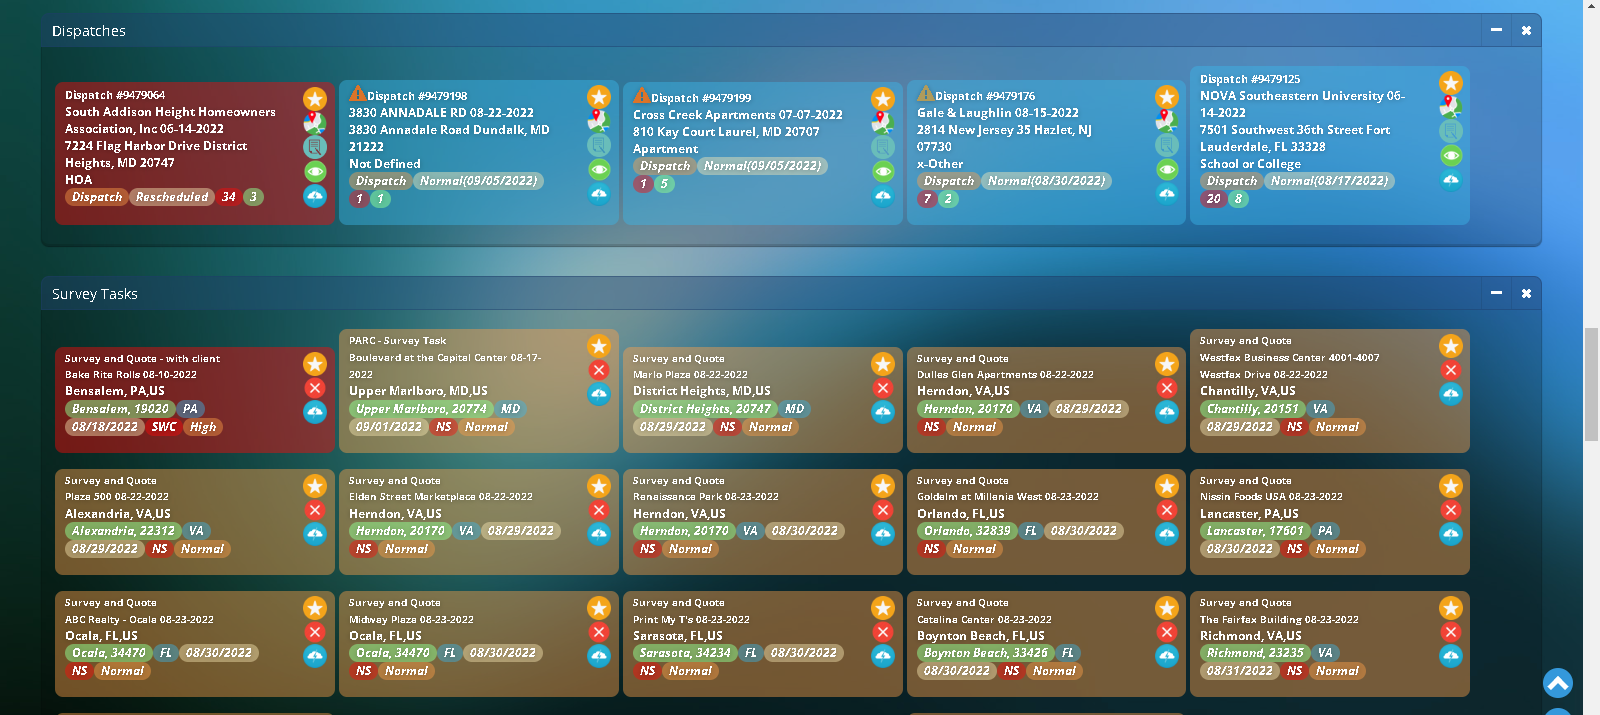Open map for Cross Creek Apartments dispatch

[883, 122]
